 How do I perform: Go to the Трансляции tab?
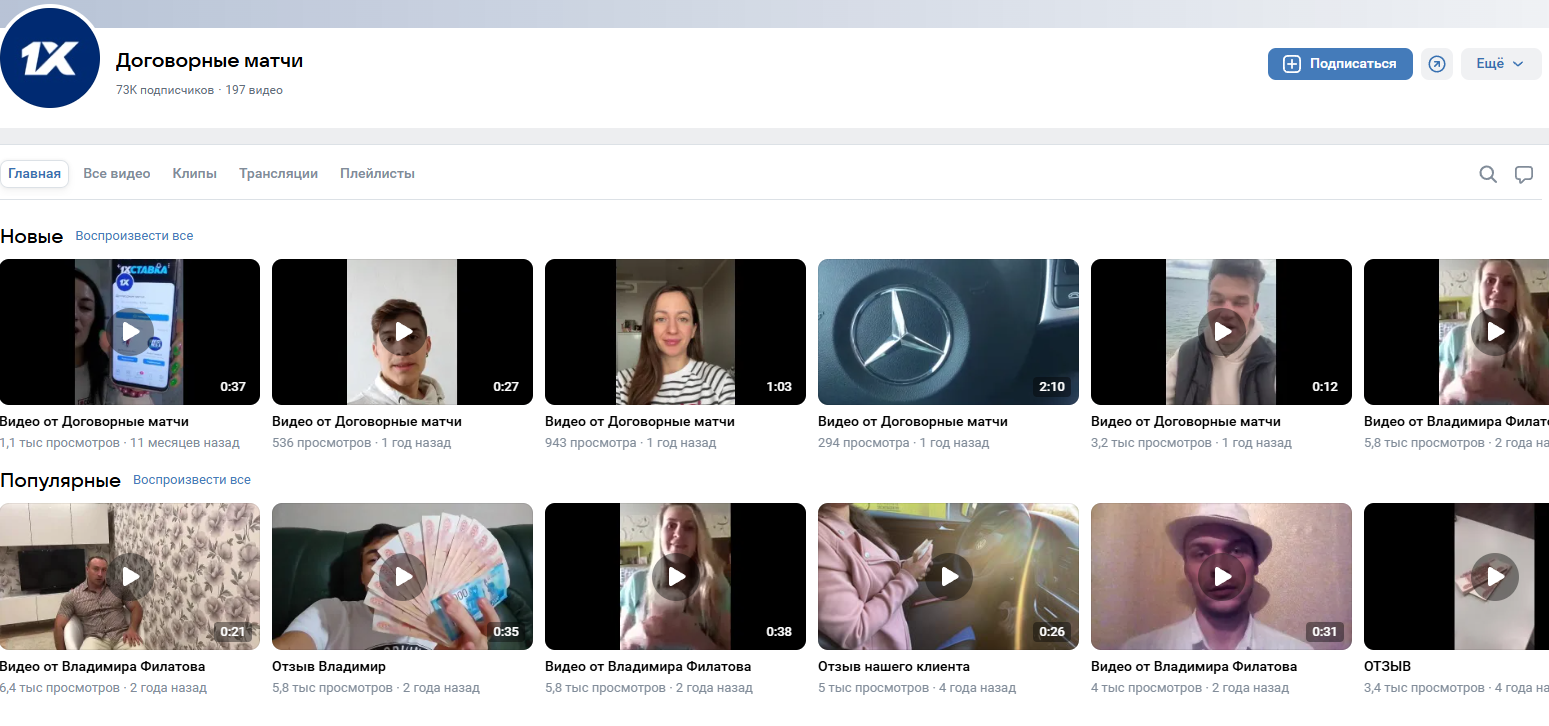(278, 174)
